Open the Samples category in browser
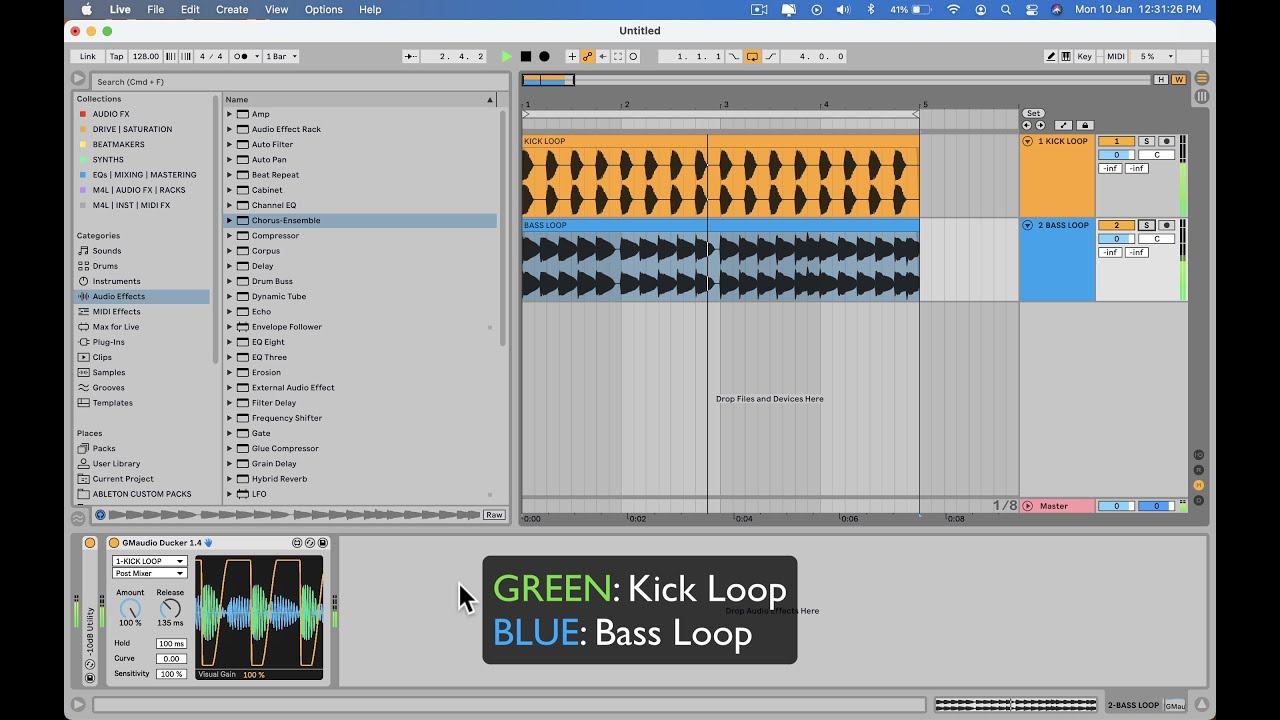 [109, 372]
